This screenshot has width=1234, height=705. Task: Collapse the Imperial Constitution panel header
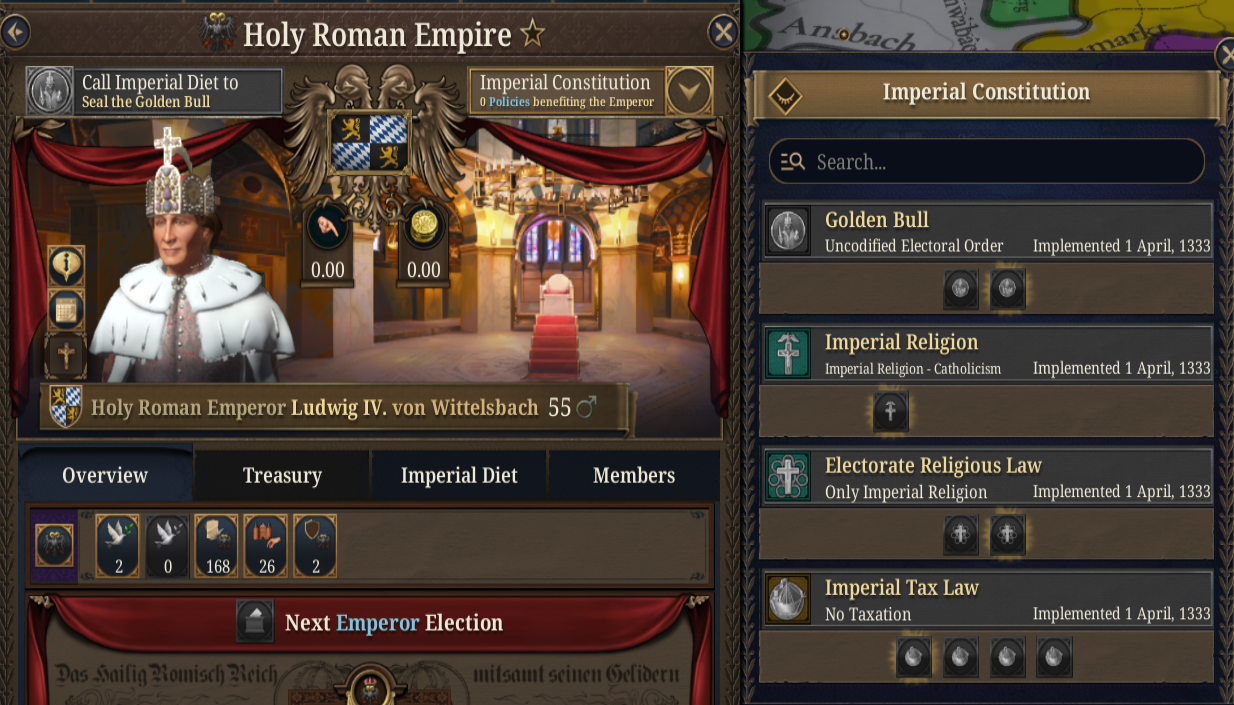coord(785,93)
